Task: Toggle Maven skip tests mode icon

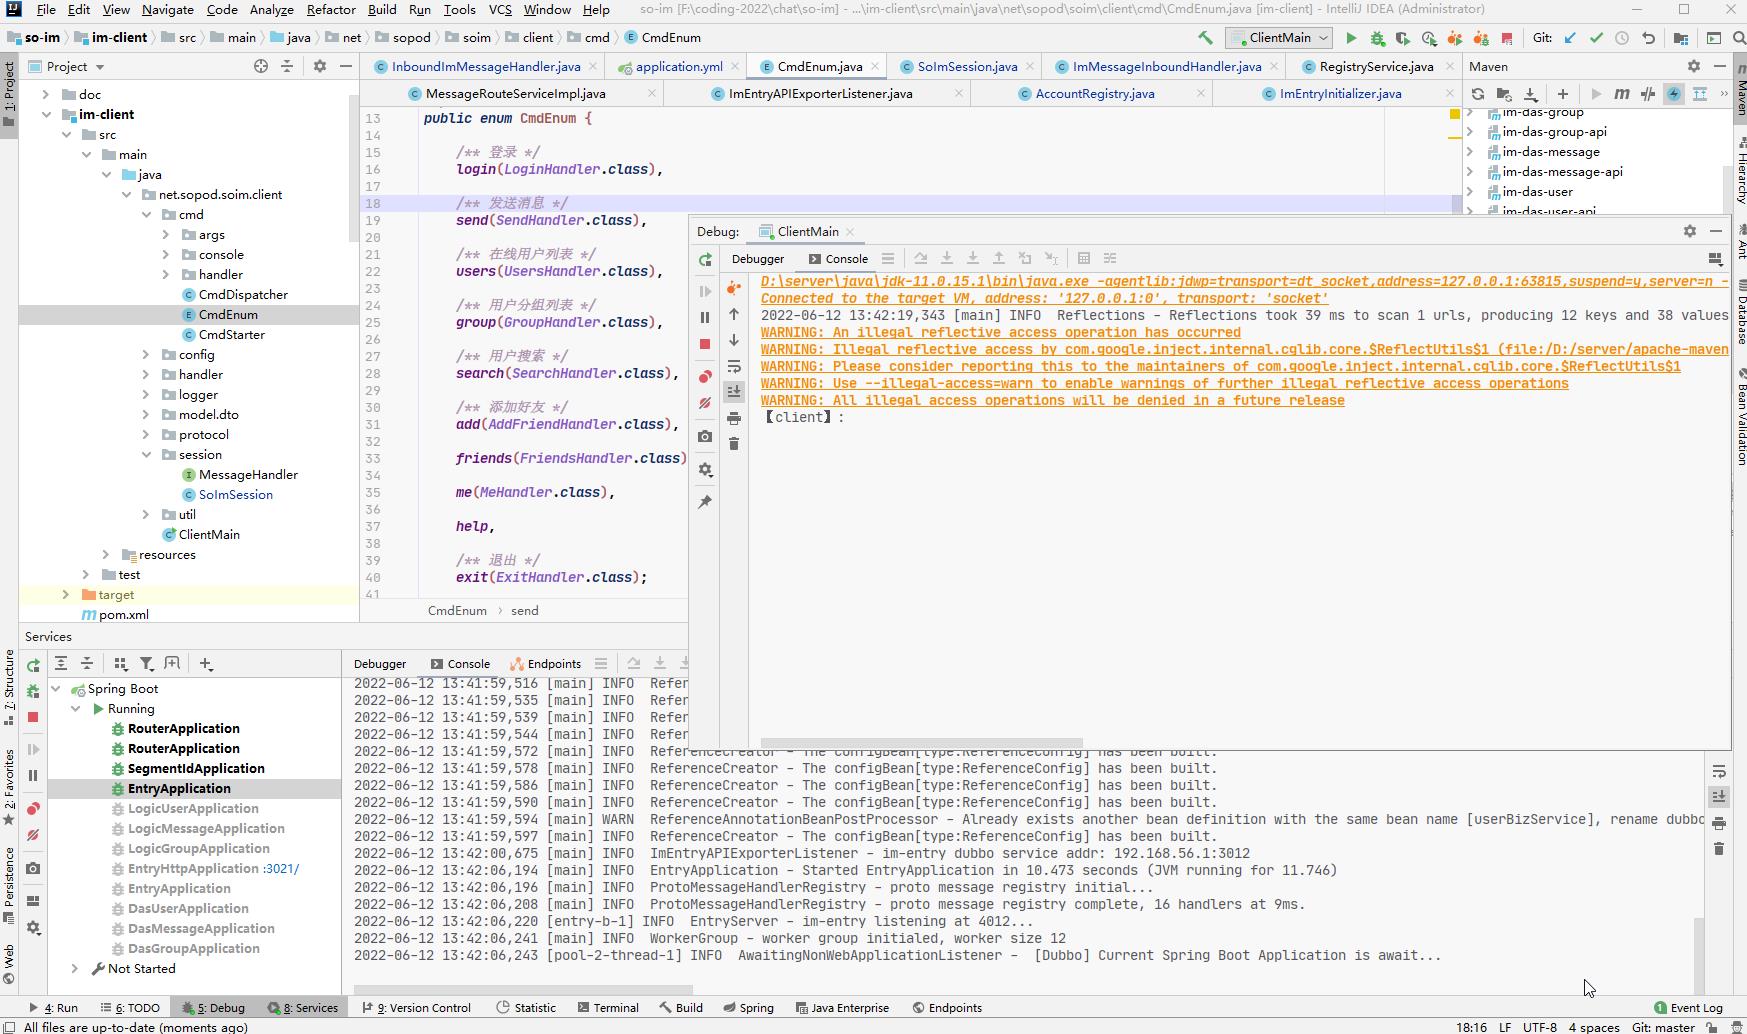Action: 1674,94
